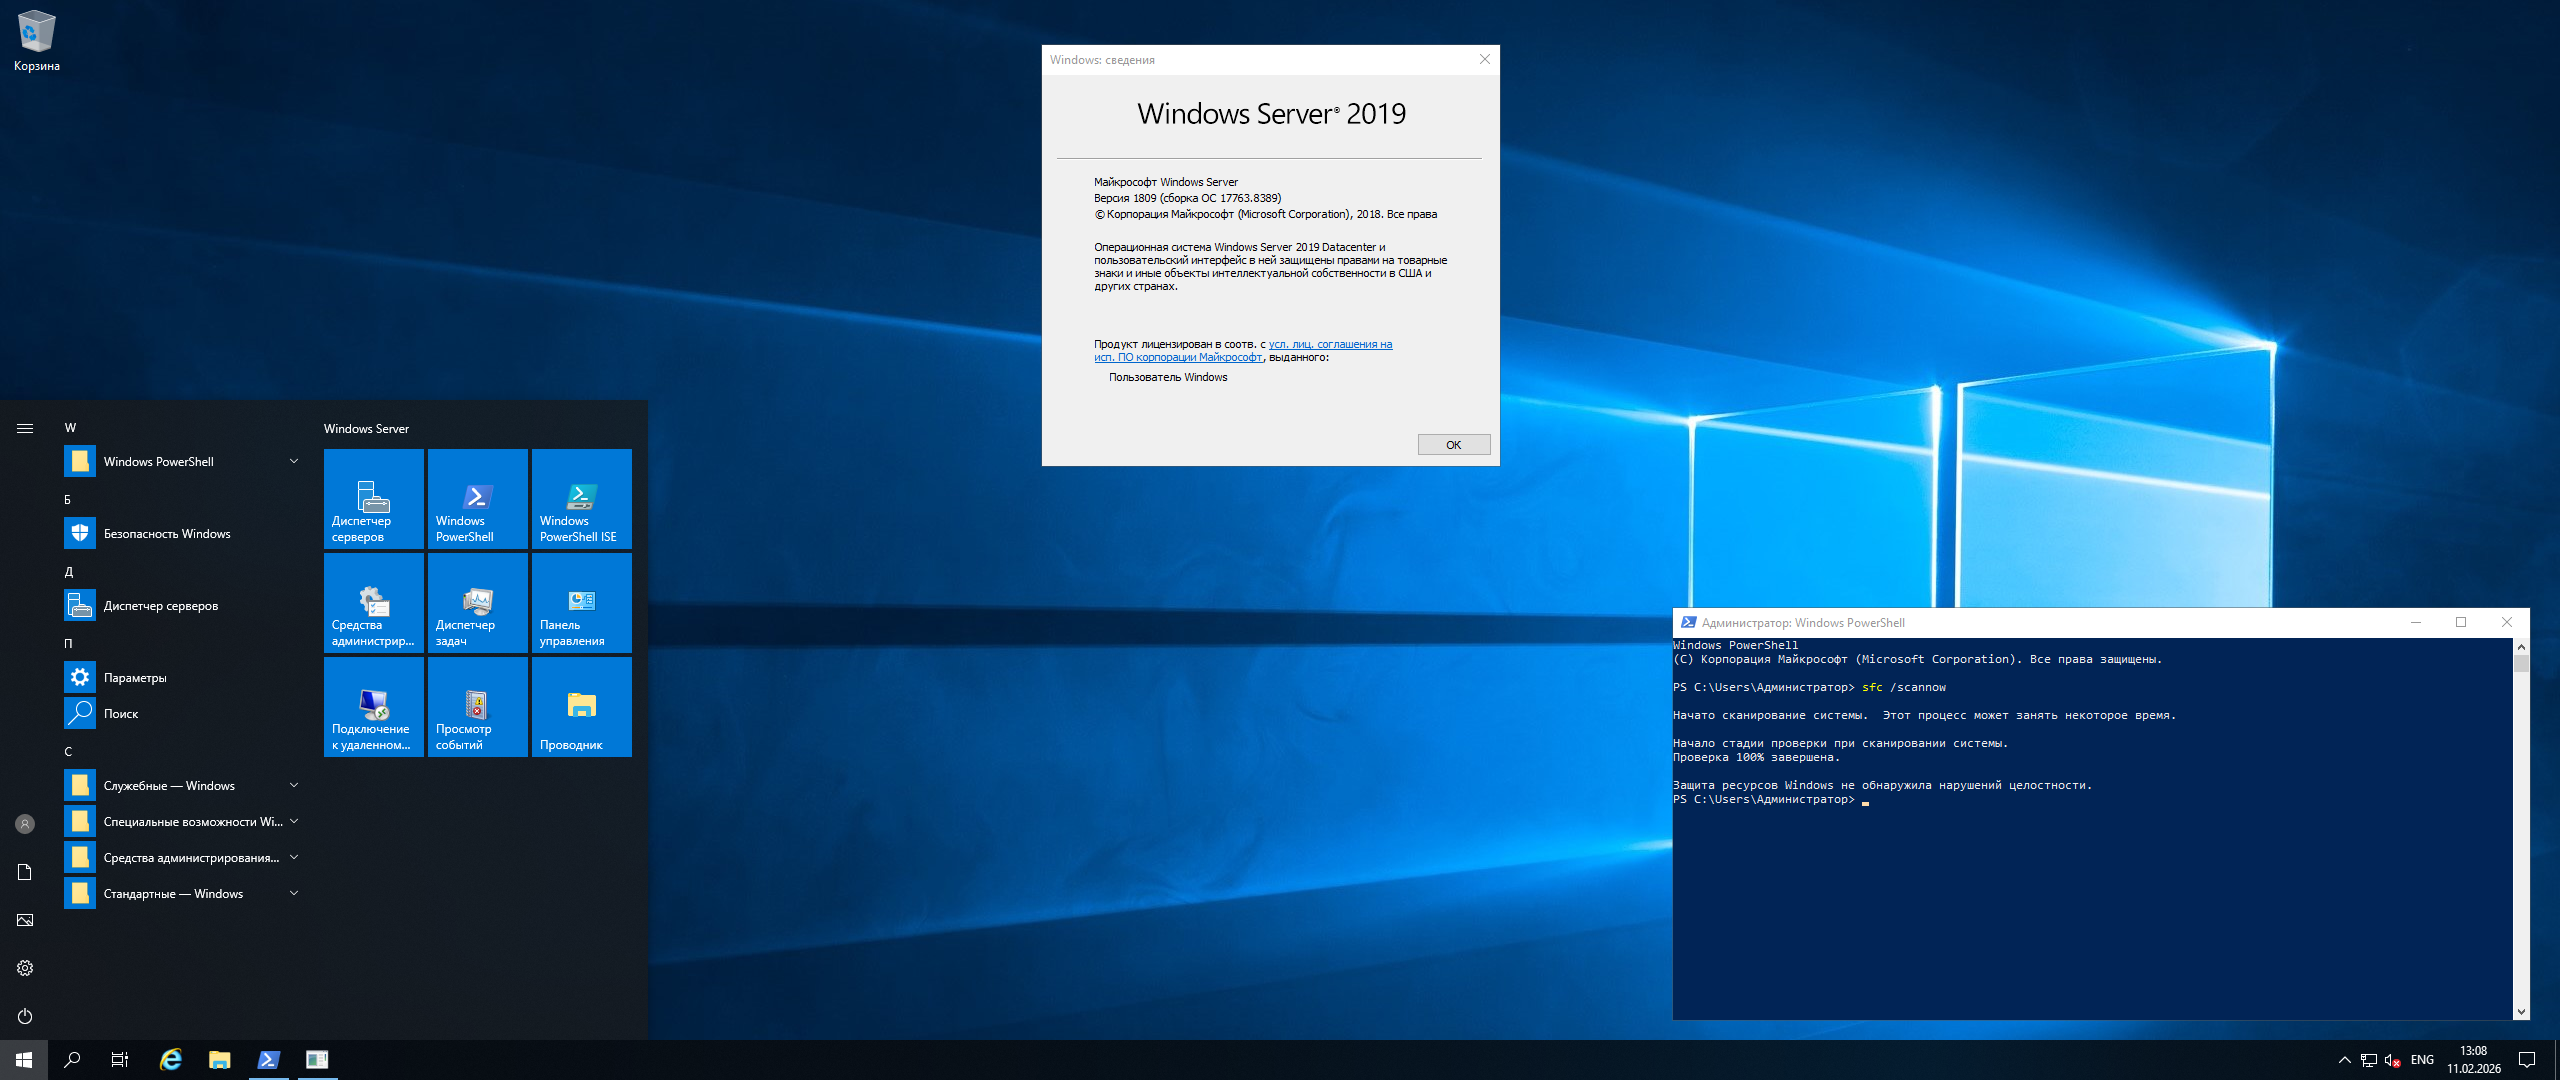This screenshot has width=2560, height=1080.
Task: Open the Подключение к удаленному рабочему столу tile
Action: [x=373, y=707]
